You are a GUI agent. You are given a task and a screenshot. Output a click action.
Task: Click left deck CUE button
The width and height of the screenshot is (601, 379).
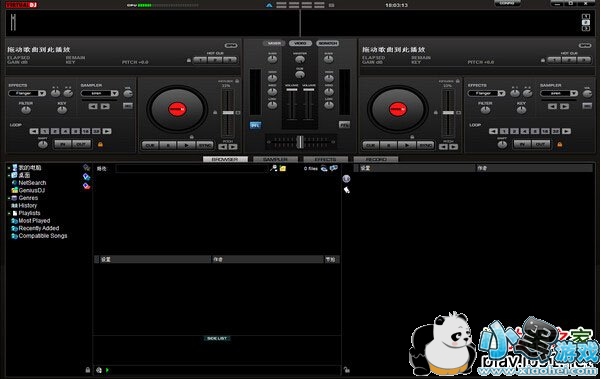150,146
